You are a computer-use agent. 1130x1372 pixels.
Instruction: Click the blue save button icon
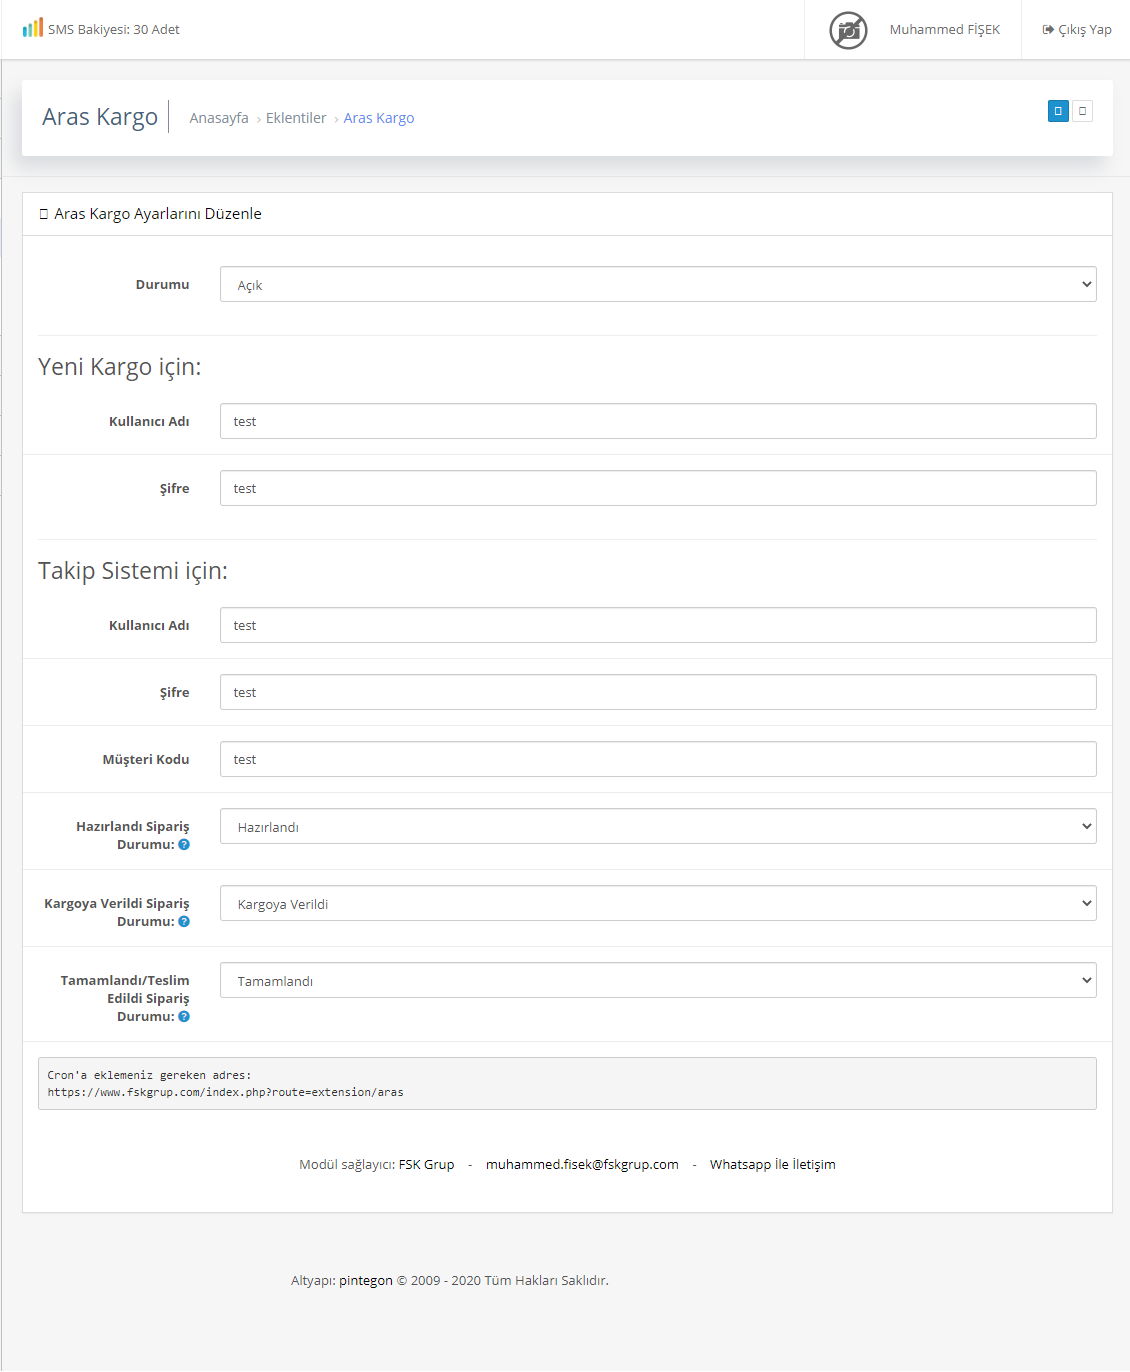[1058, 111]
